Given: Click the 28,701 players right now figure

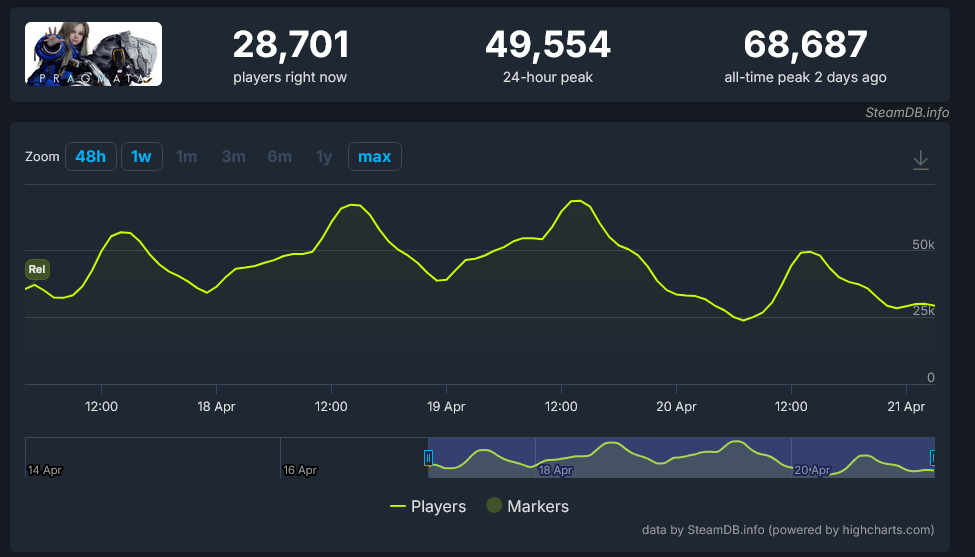Looking at the screenshot, I should point(290,45).
